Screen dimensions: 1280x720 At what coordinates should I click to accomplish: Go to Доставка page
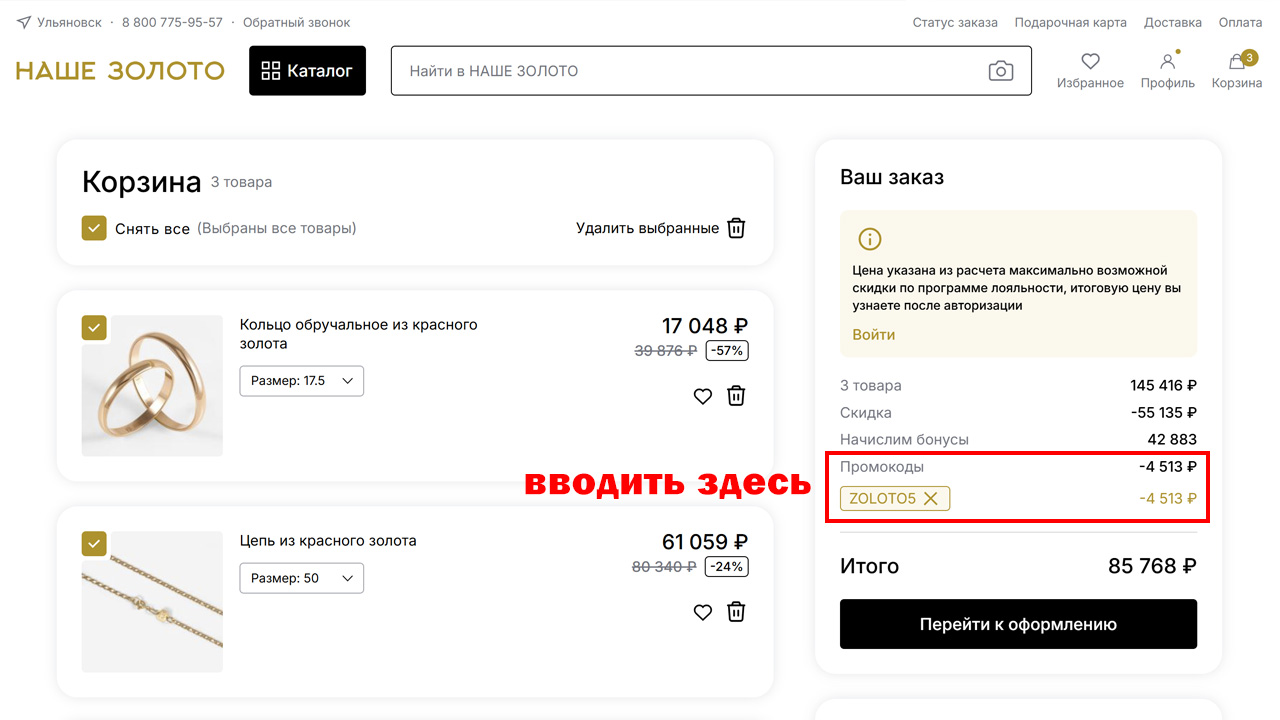(x=1173, y=22)
